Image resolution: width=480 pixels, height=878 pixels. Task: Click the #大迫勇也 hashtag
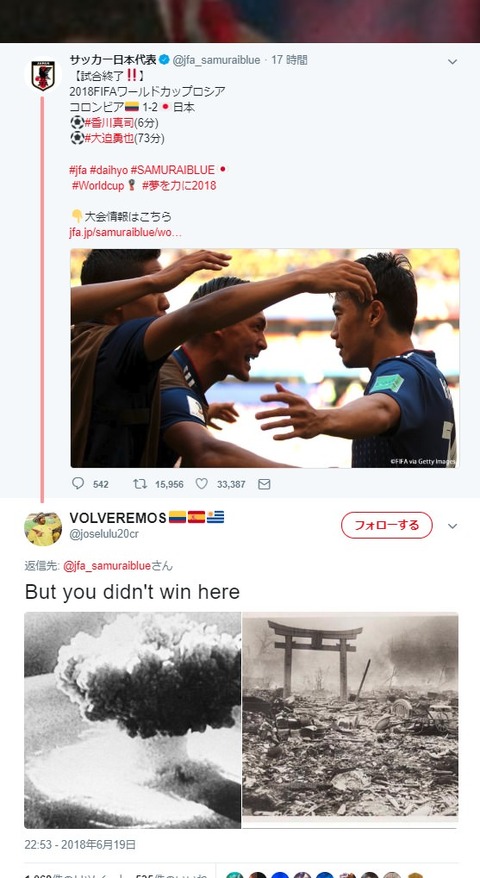pos(110,138)
